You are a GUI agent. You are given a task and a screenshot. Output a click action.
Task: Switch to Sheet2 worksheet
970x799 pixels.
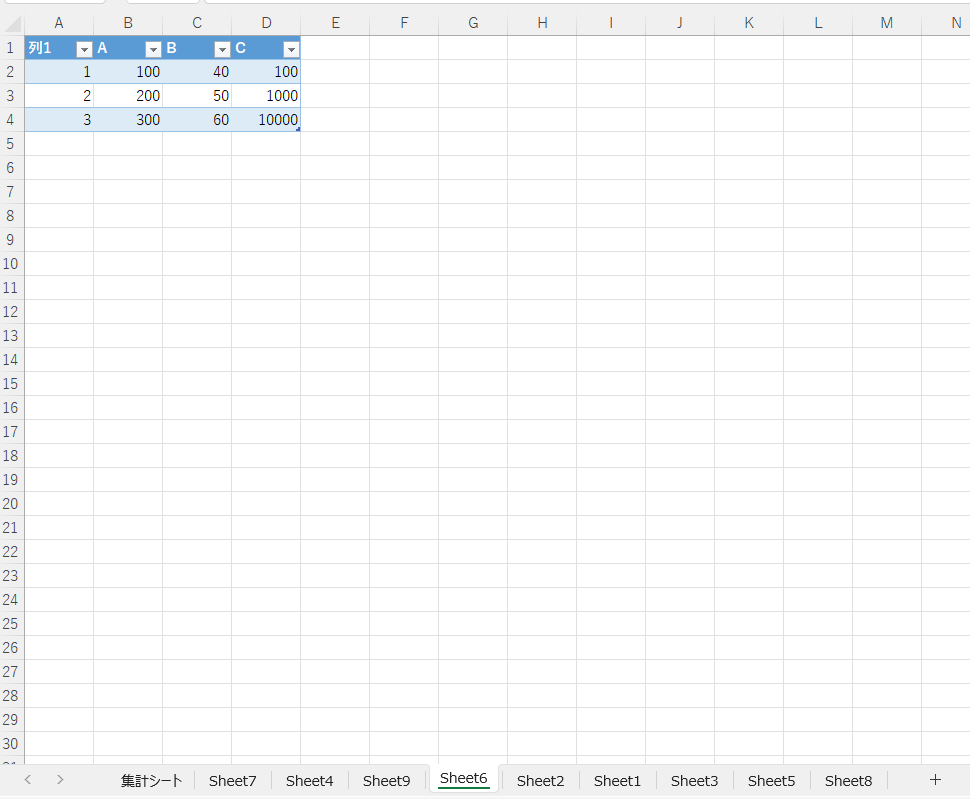541,781
